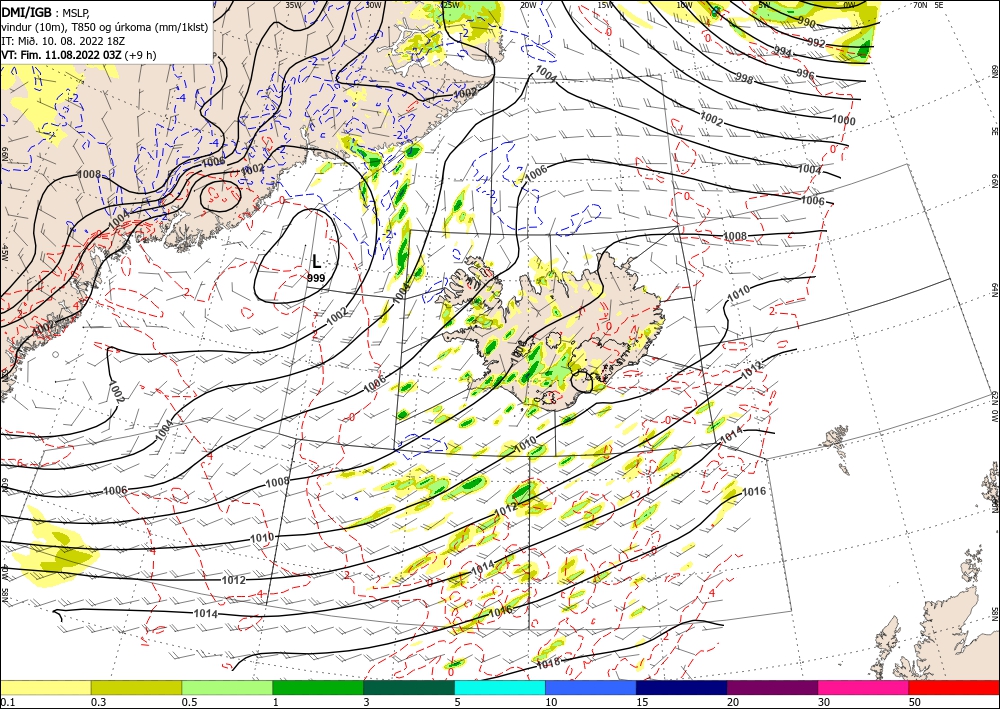Click the legend tick label '0.1'
The height and width of the screenshot is (709, 1000).
pyautogui.click(x=7, y=702)
